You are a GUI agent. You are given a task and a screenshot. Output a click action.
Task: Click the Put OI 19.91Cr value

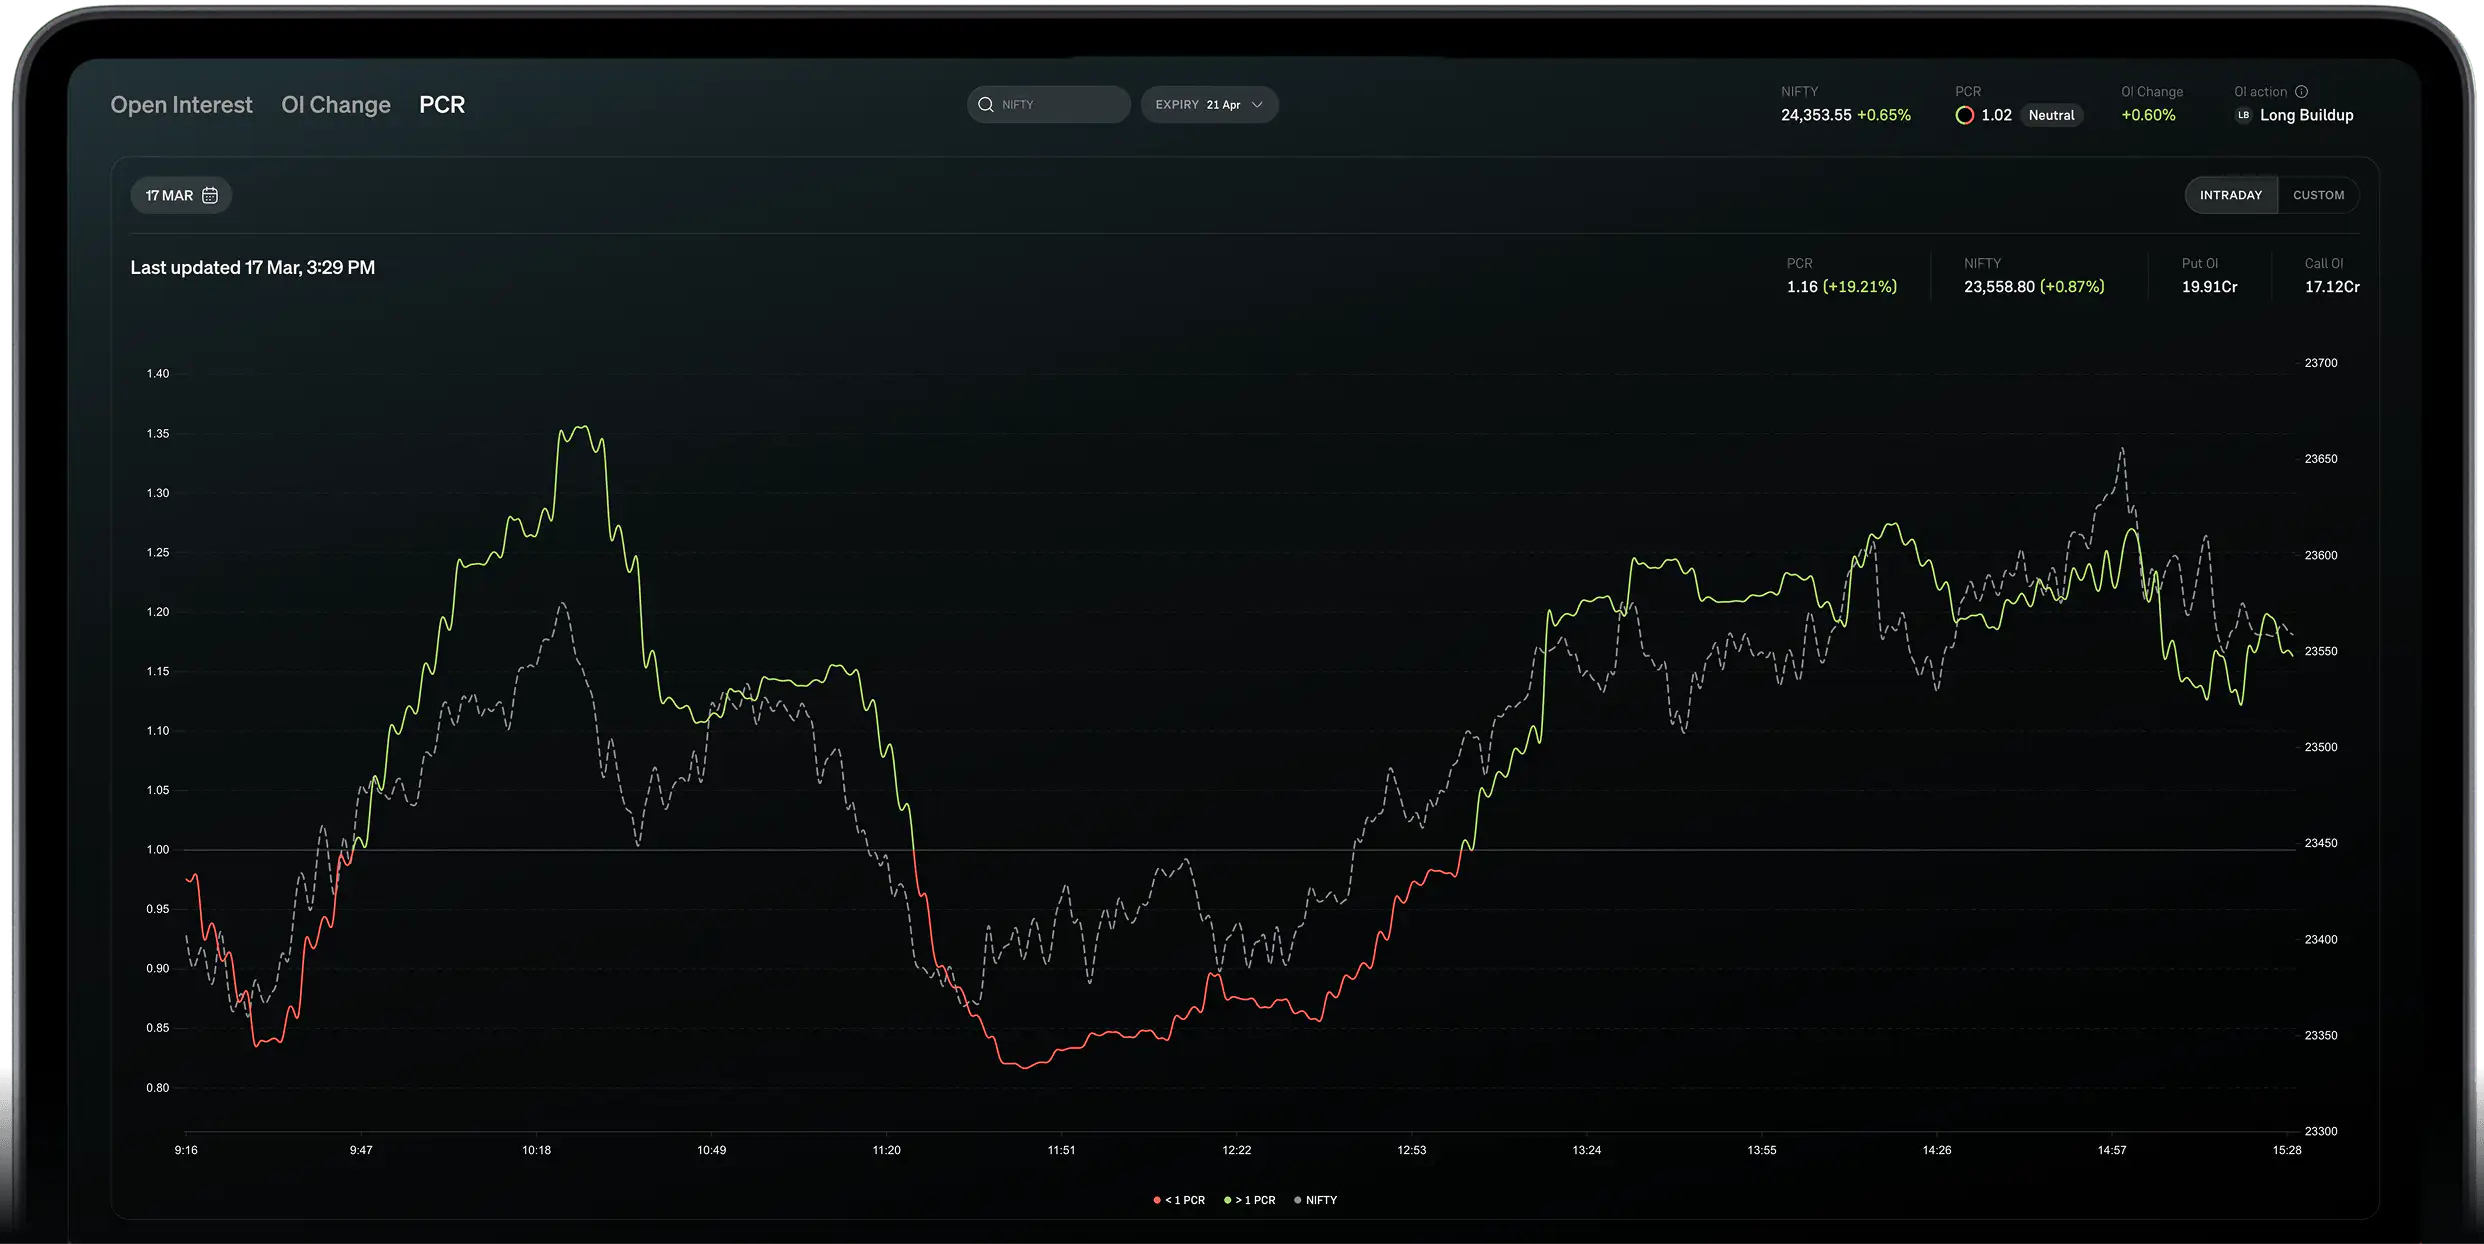(x=2209, y=287)
